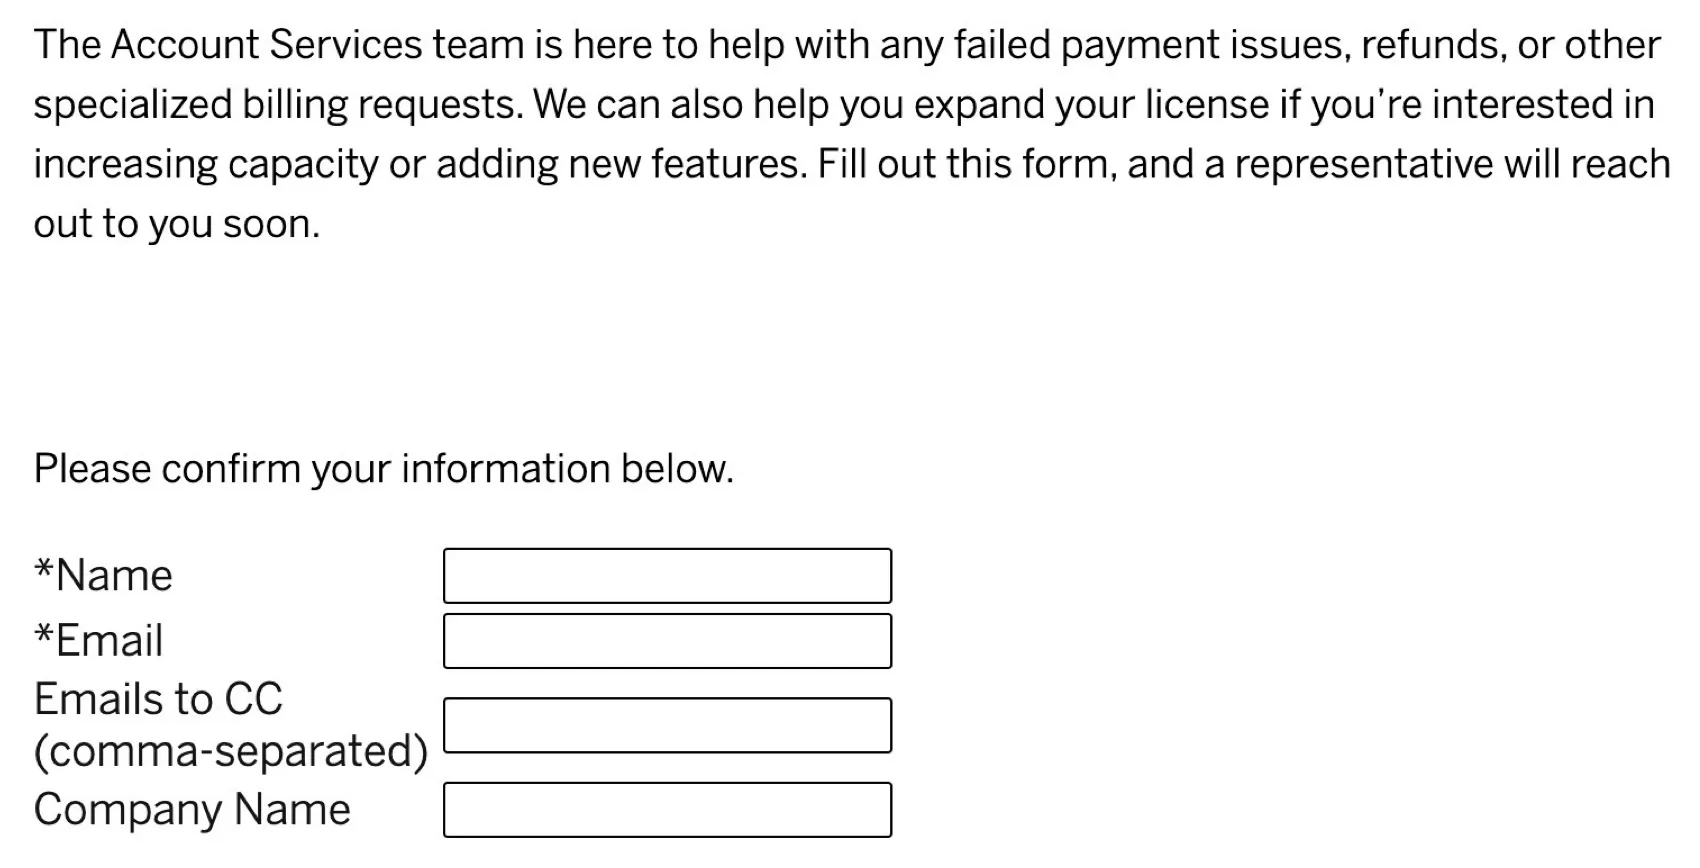
Task: Click the *Email label text
Action: click(x=108, y=641)
